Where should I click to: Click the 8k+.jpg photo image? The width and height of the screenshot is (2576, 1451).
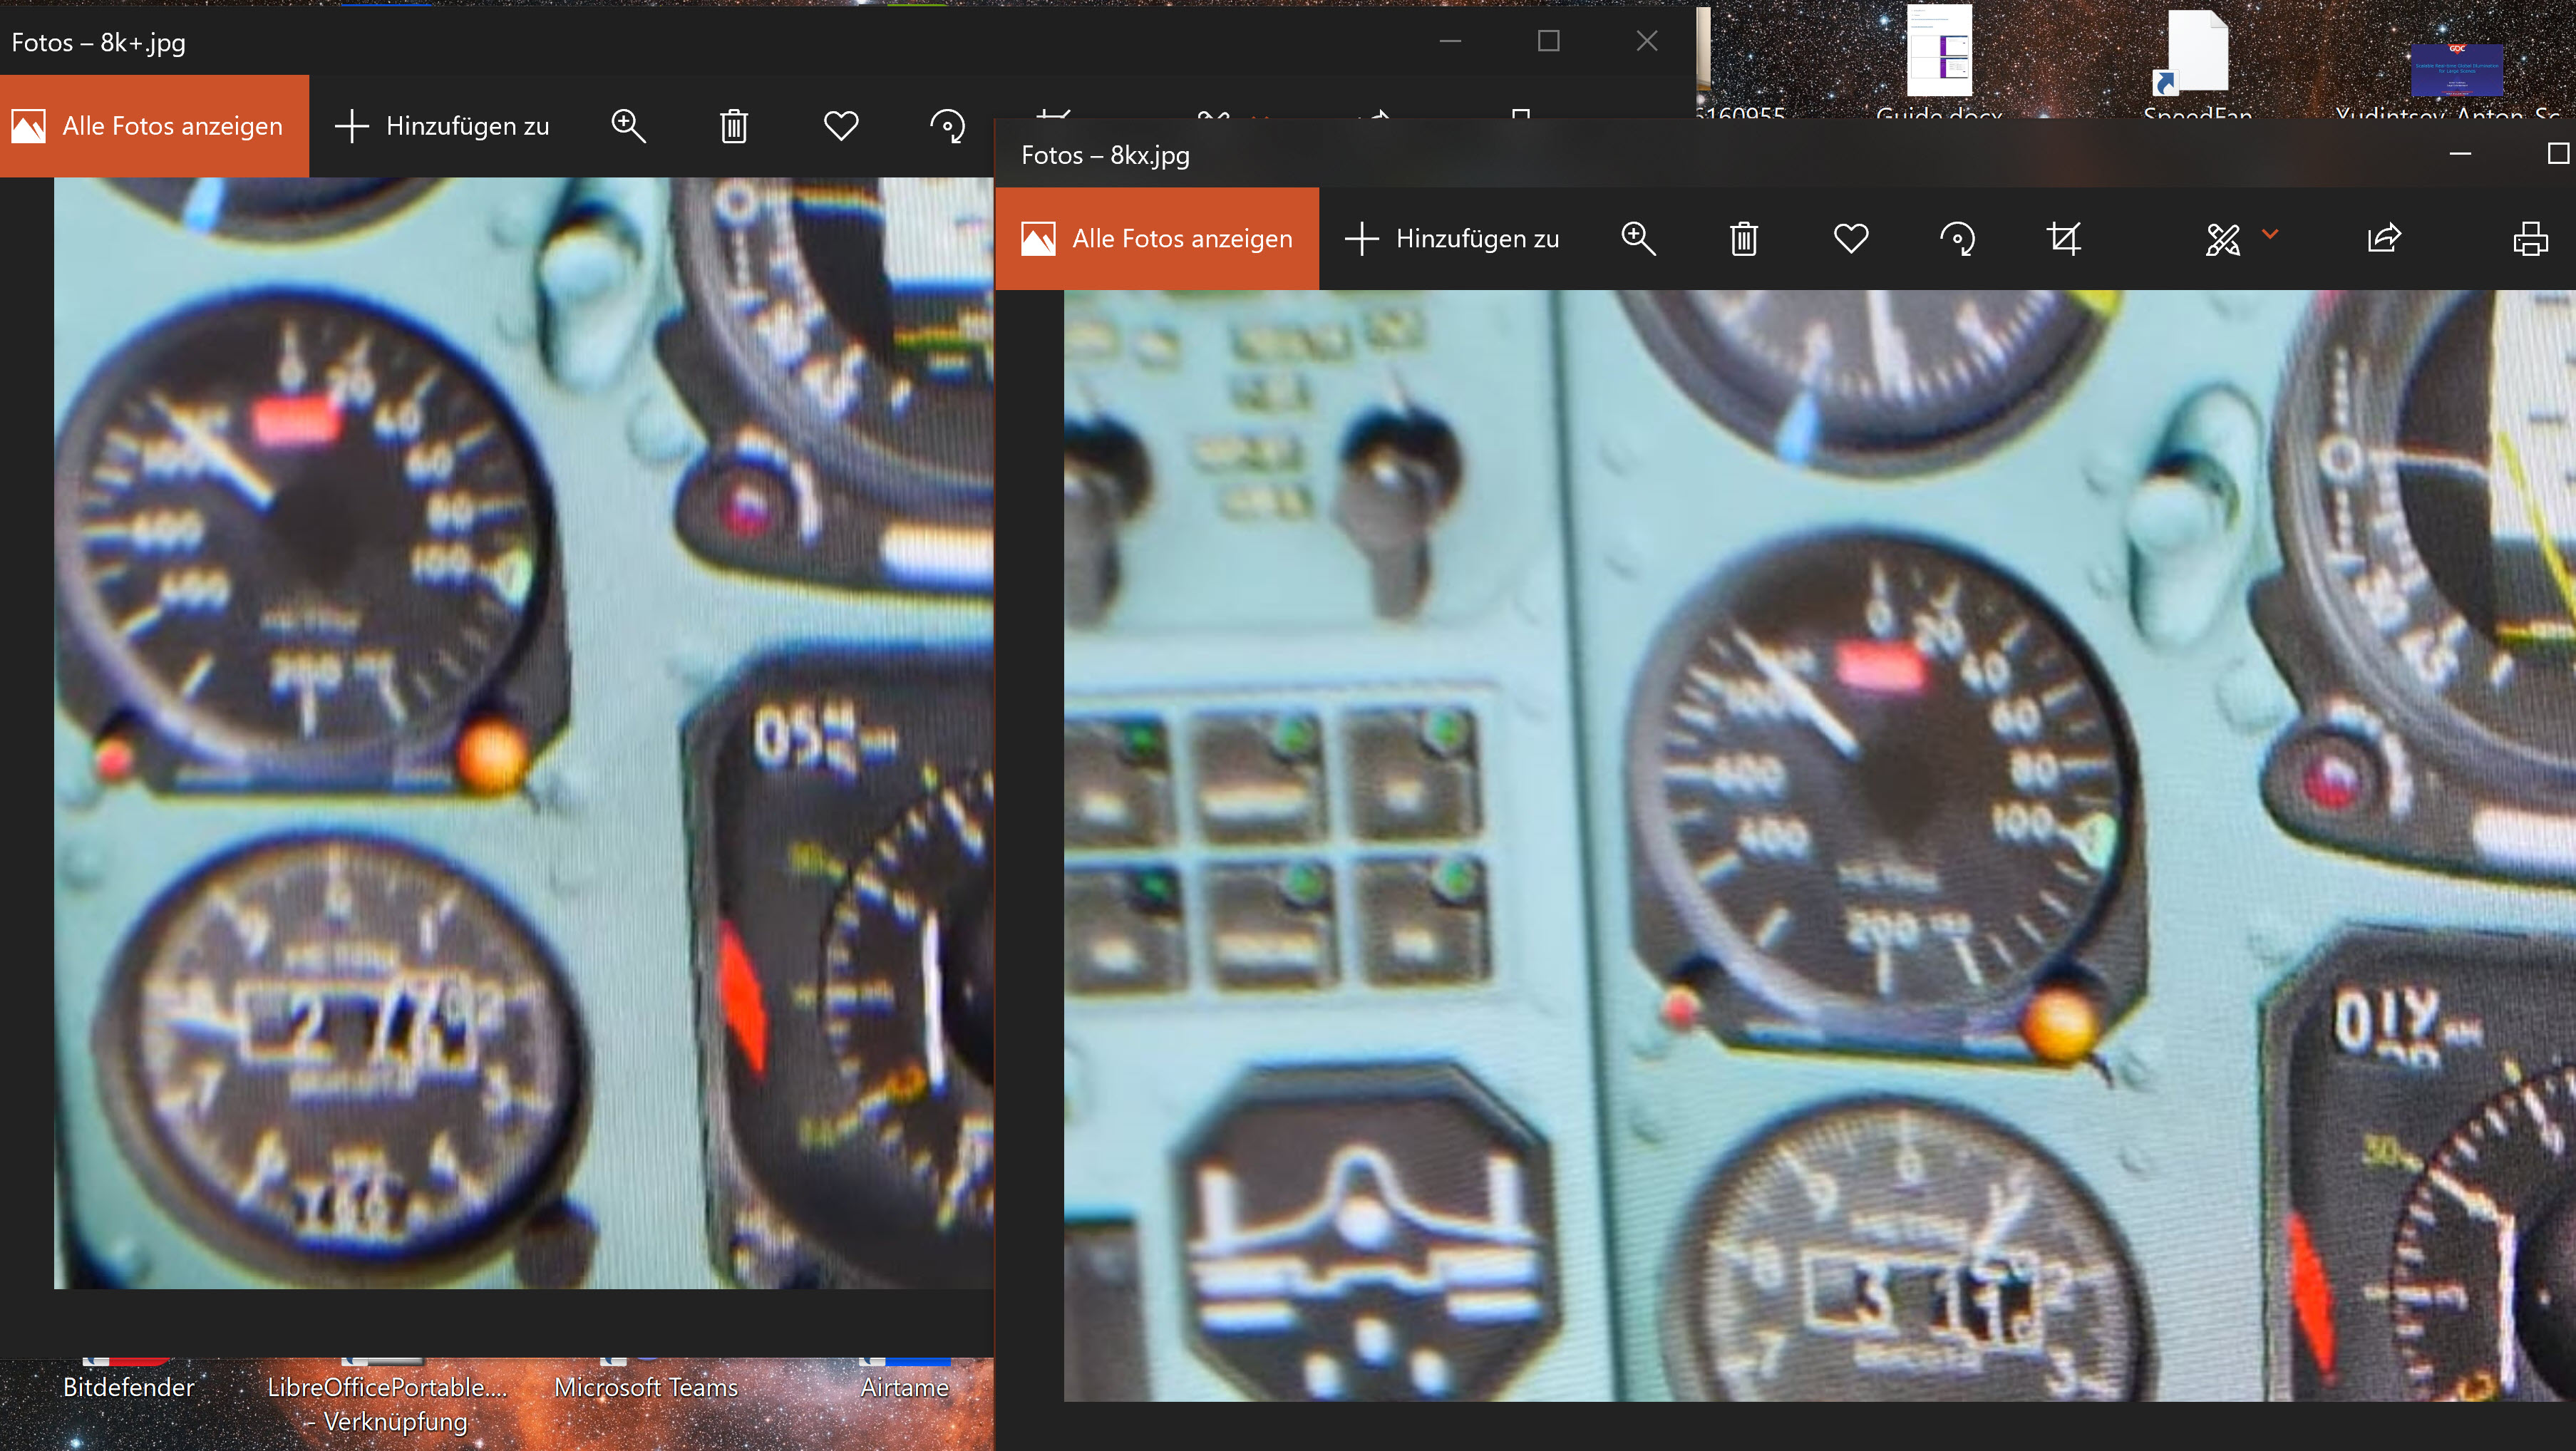pyautogui.click(x=523, y=733)
